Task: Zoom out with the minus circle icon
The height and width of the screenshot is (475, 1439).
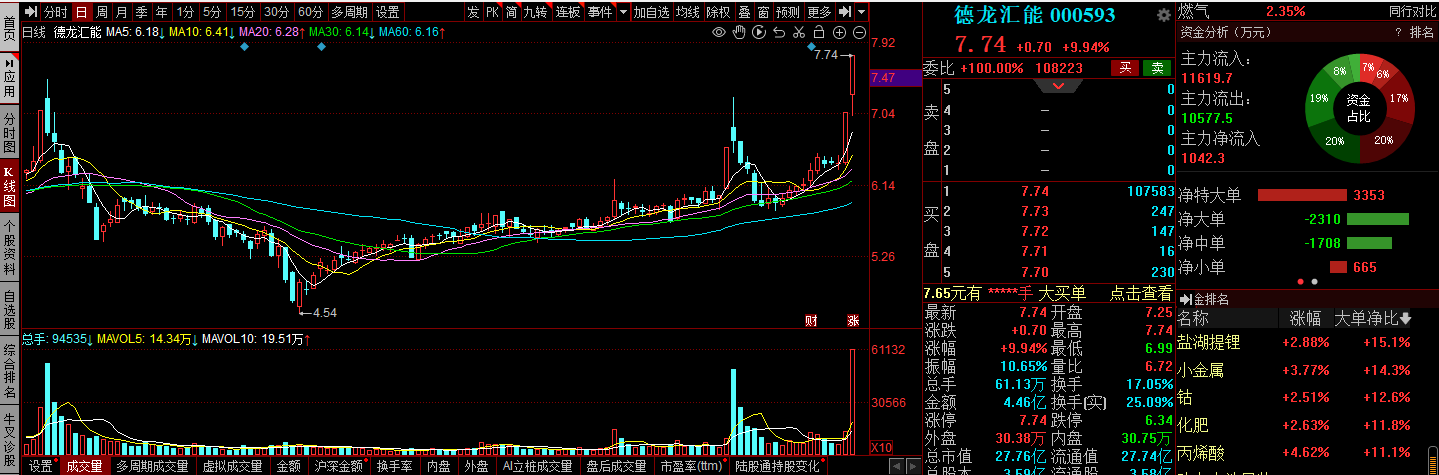Action: (858, 33)
